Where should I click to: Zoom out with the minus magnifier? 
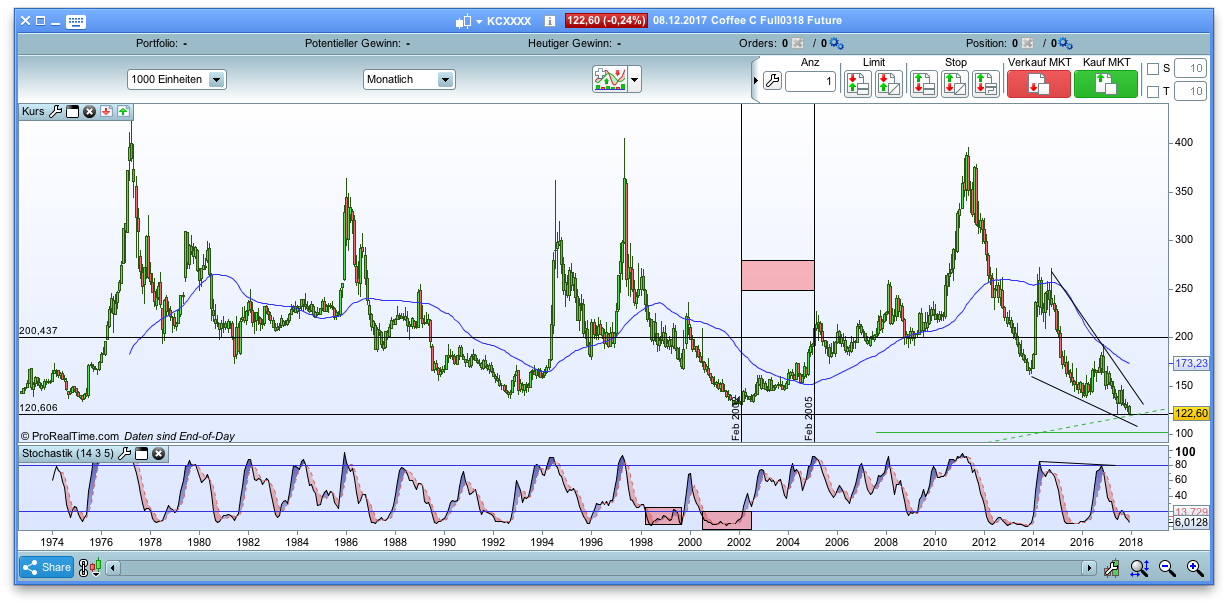[1167, 568]
